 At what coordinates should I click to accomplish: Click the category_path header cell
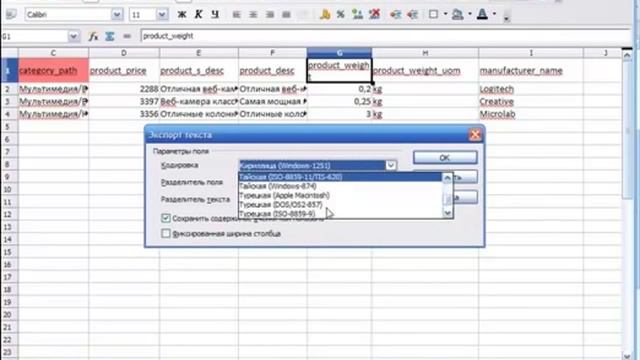click(x=53, y=71)
